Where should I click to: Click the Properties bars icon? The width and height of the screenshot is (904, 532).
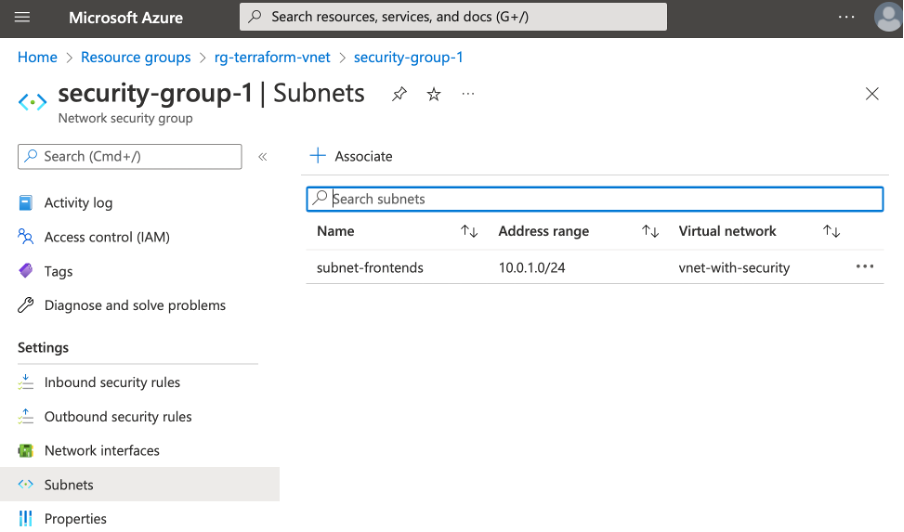tap(25, 518)
